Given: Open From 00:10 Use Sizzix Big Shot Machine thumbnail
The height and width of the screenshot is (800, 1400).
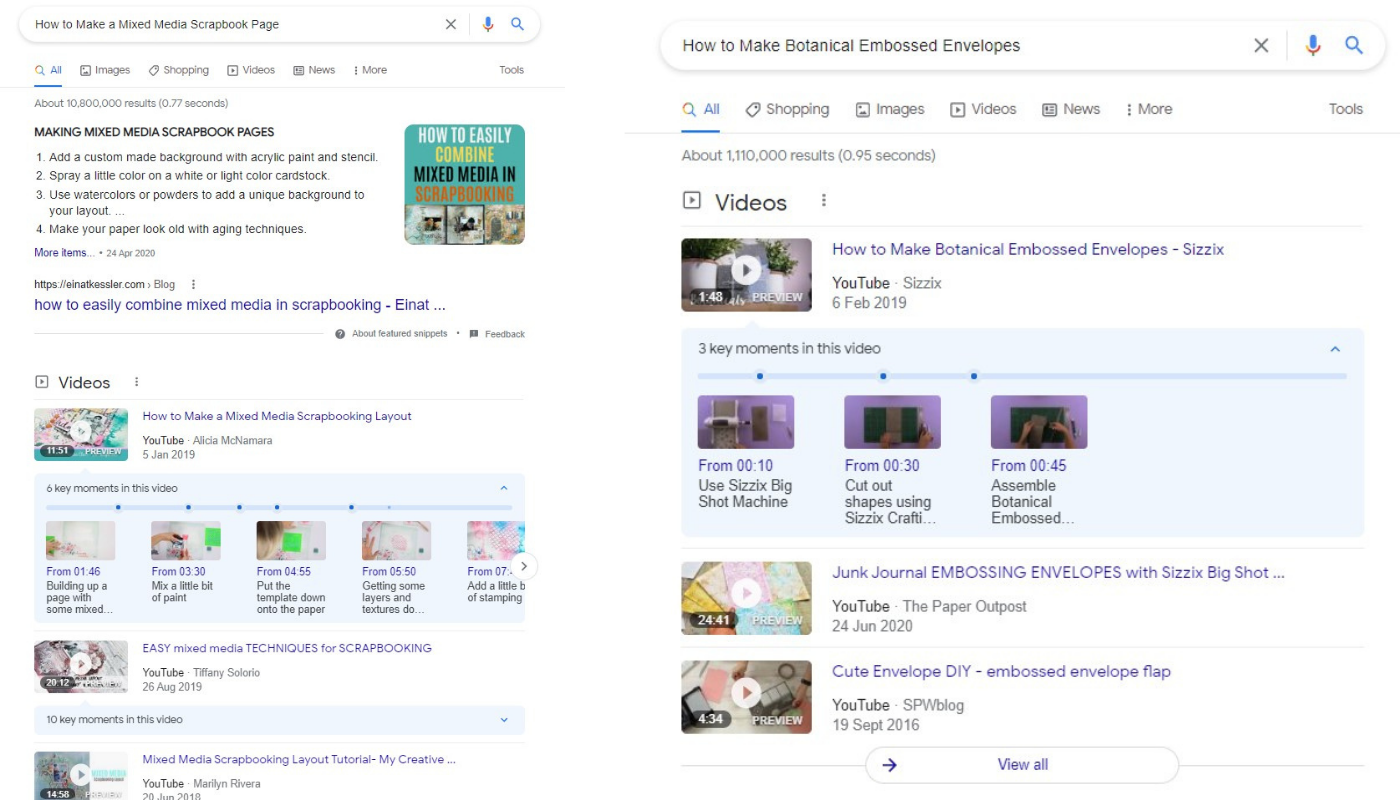Looking at the screenshot, I should (746, 422).
